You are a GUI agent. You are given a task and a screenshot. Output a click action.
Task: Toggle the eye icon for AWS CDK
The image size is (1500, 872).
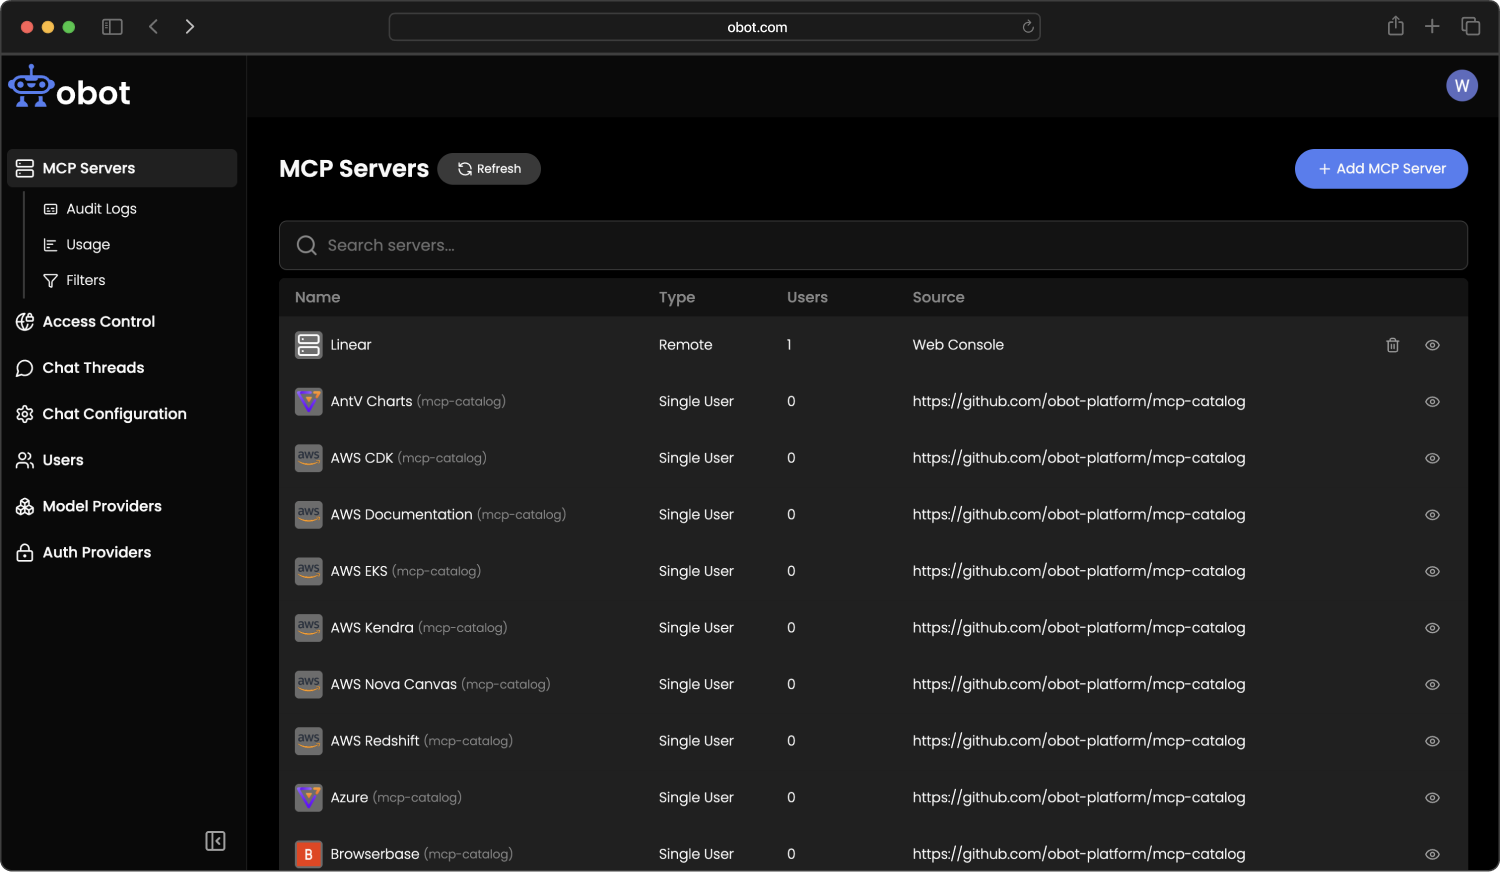pyautogui.click(x=1432, y=458)
